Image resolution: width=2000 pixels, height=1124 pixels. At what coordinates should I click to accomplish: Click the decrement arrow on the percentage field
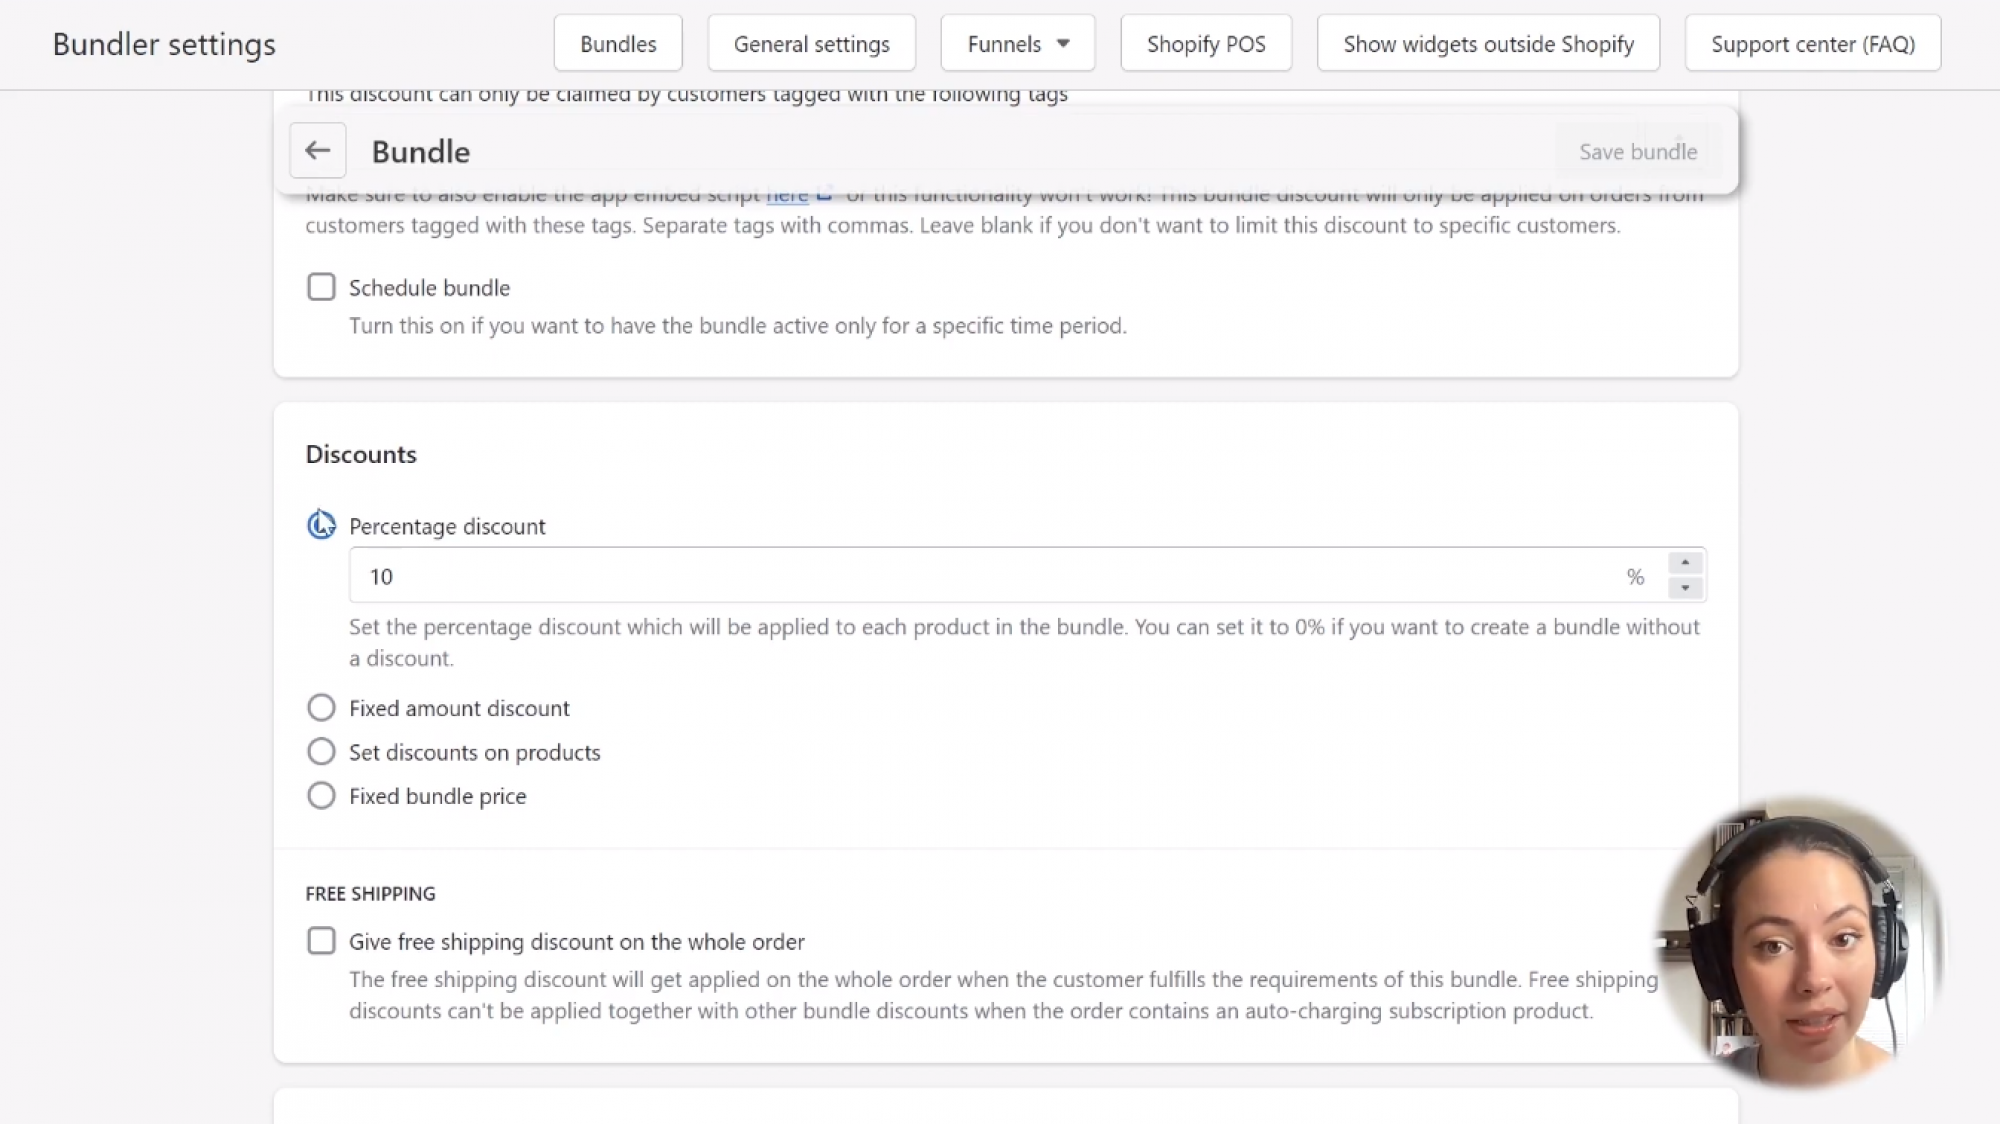click(x=1683, y=589)
